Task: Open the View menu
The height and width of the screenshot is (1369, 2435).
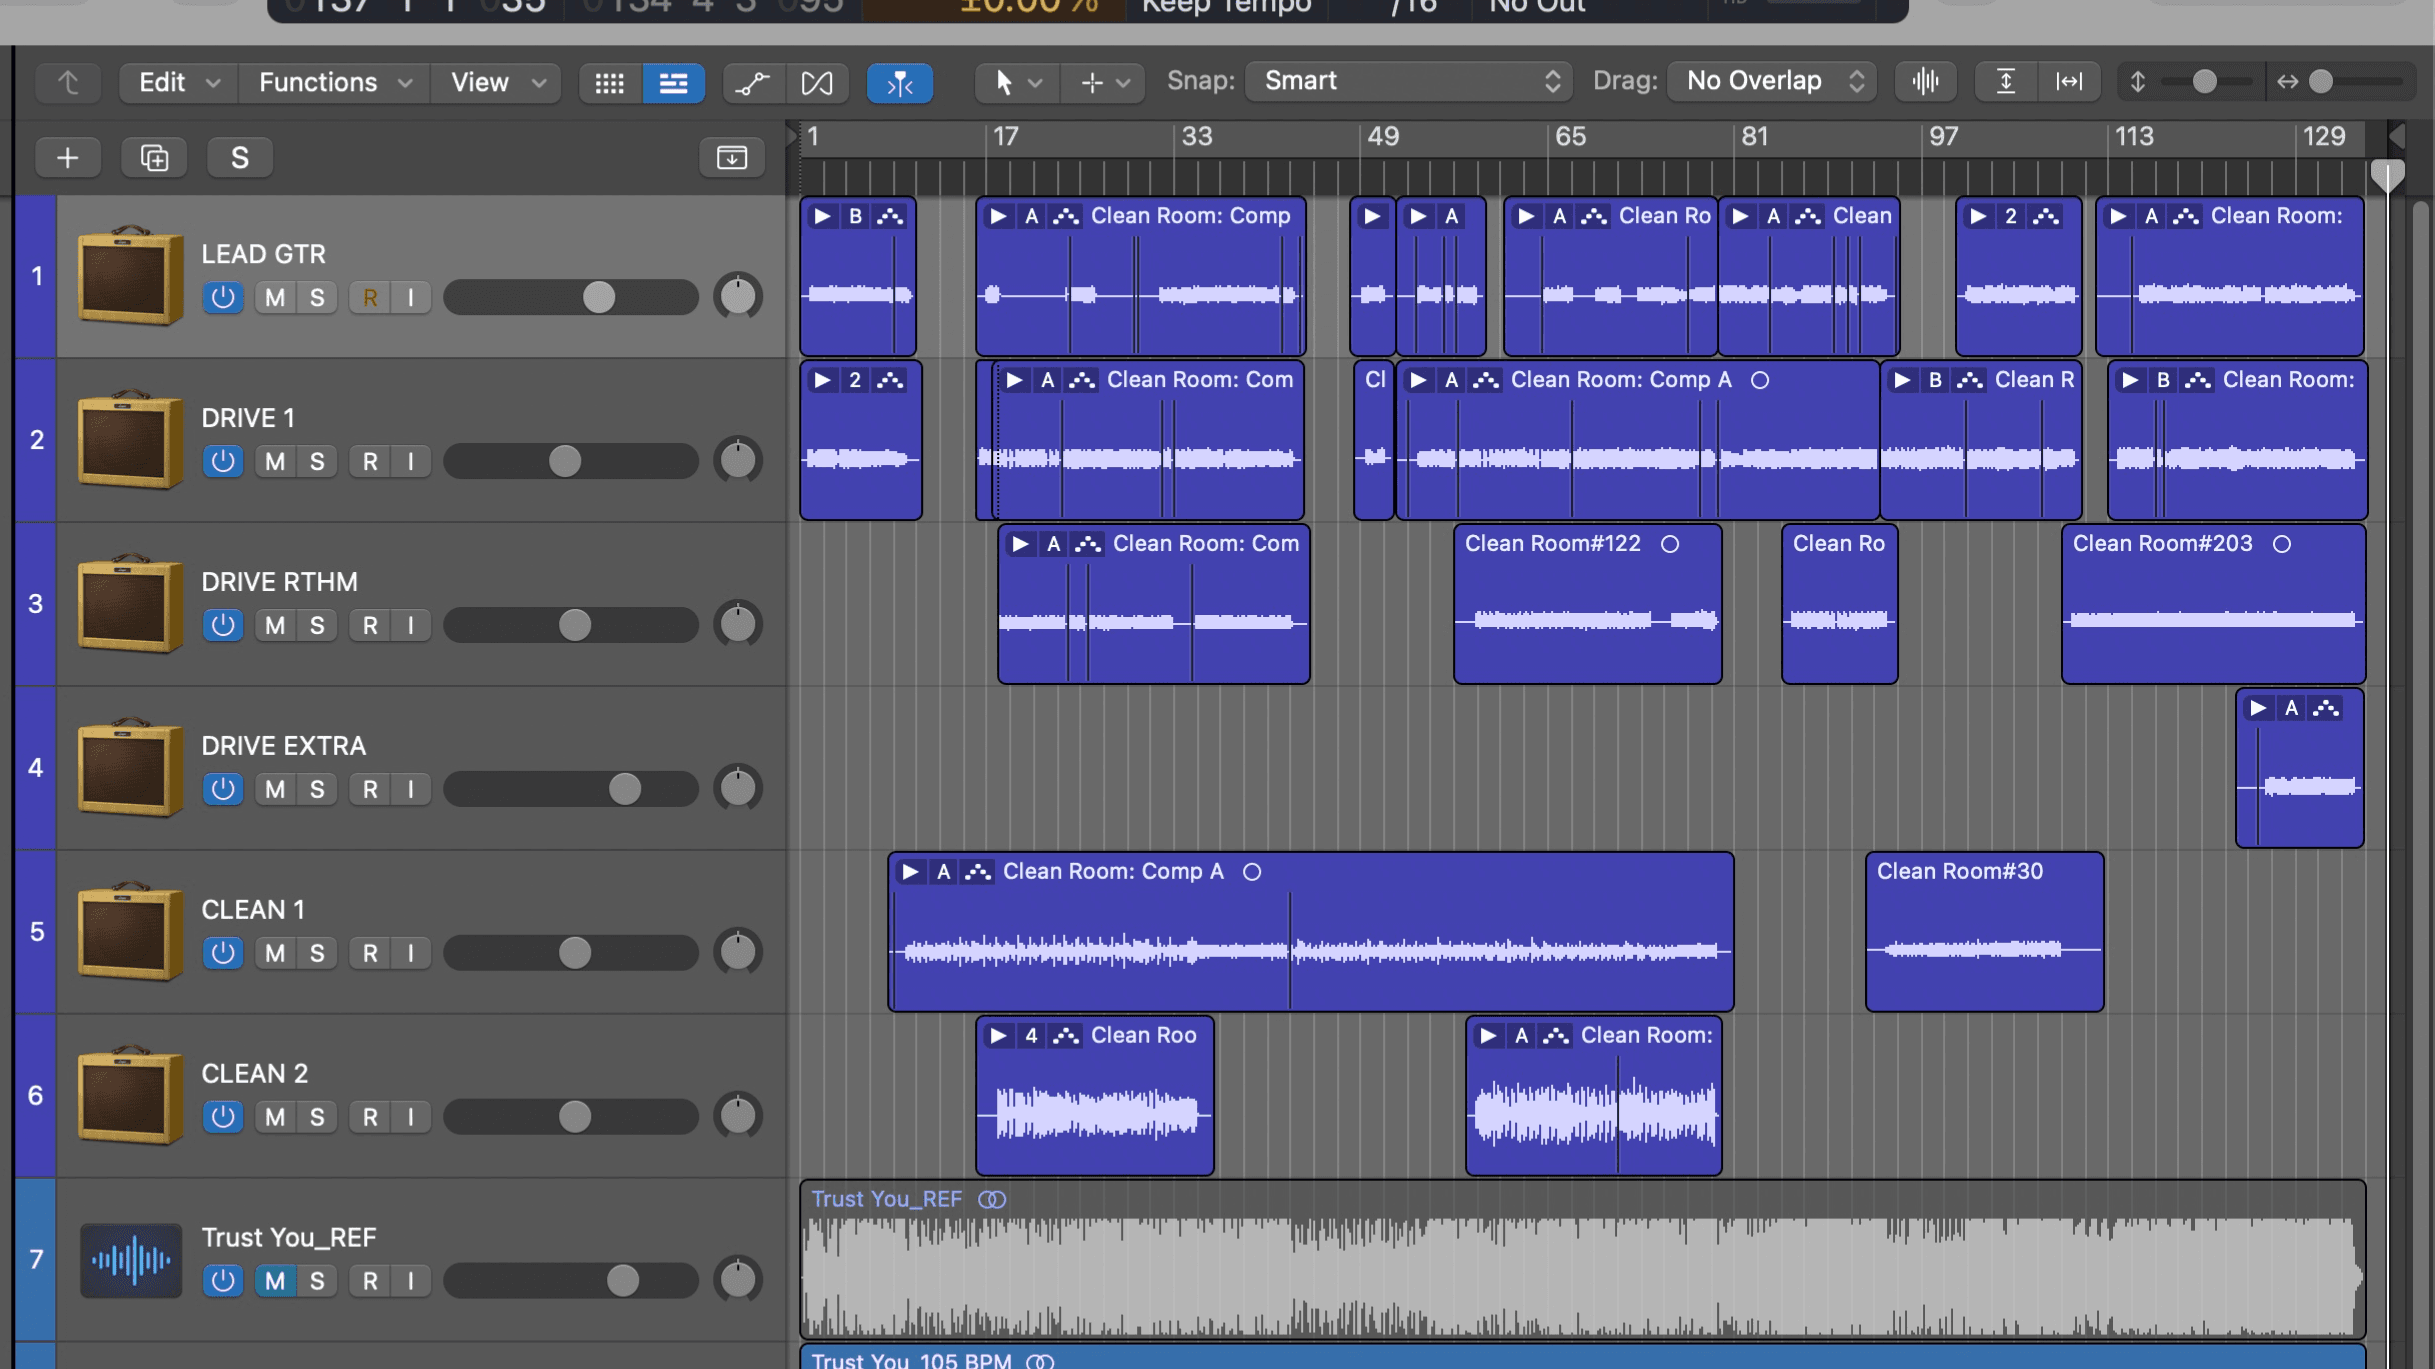Action: coord(497,82)
